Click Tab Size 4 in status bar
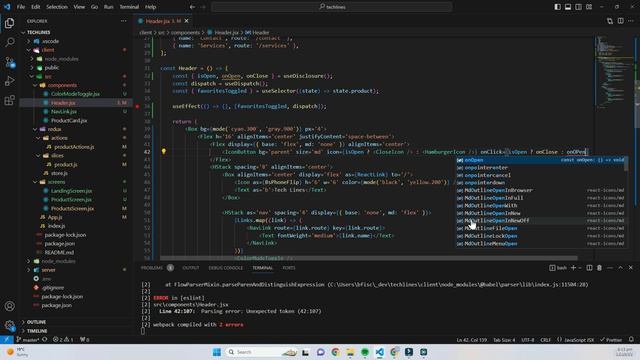The height and width of the screenshot is (360, 640). 504,340
